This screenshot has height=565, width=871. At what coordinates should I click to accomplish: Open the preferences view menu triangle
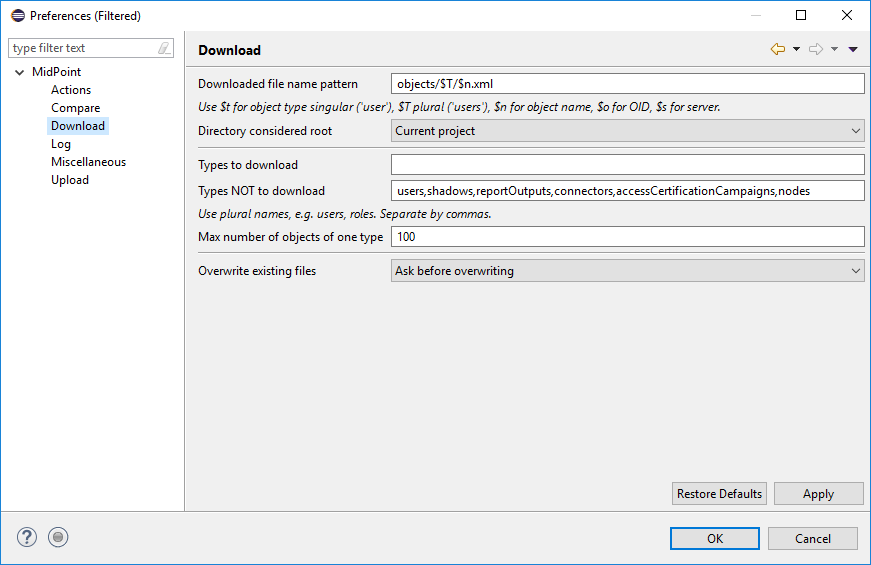pyautogui.click(x=853, y=49)
